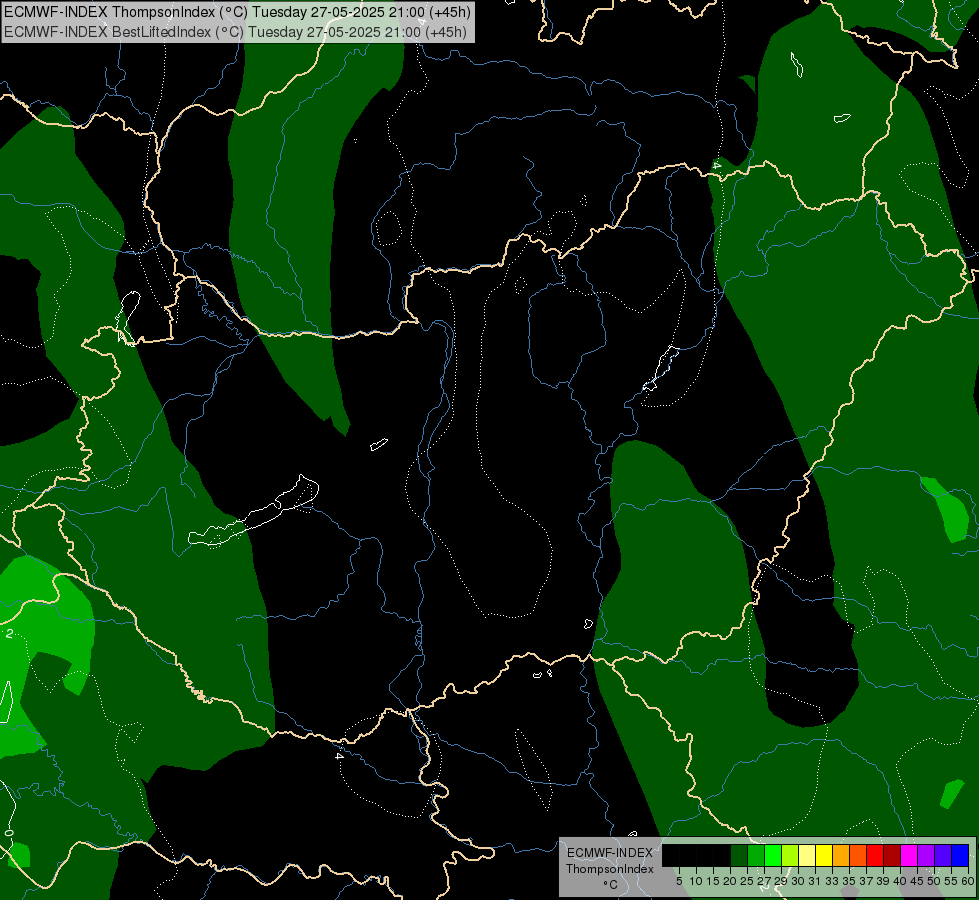The width and height of the screenshot is (979, 900).
Task: Click the legend value 60
Action: click(968, 881)
